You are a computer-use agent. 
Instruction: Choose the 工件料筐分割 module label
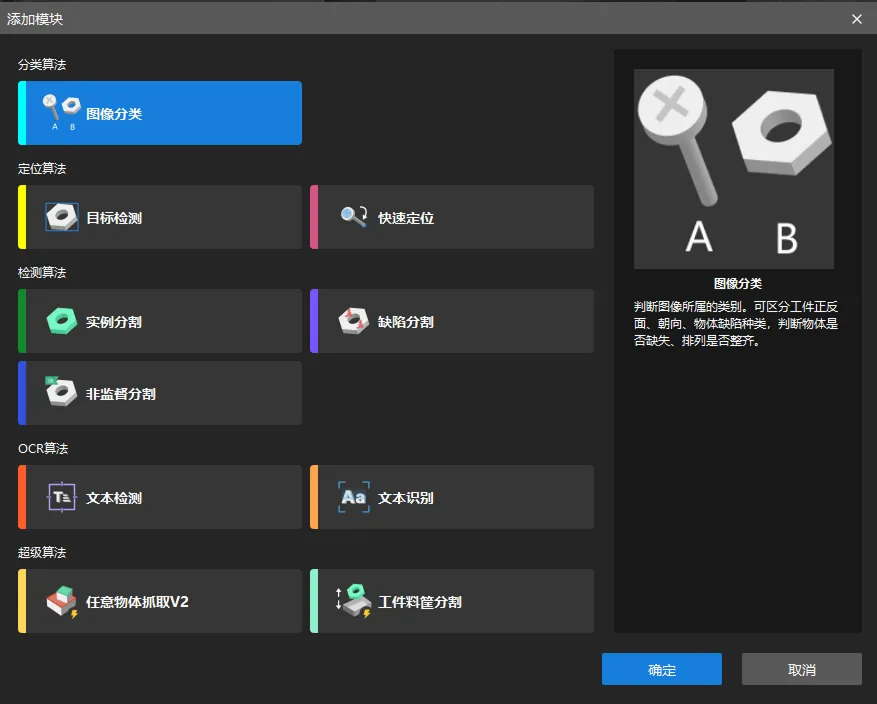pos(420,602)
